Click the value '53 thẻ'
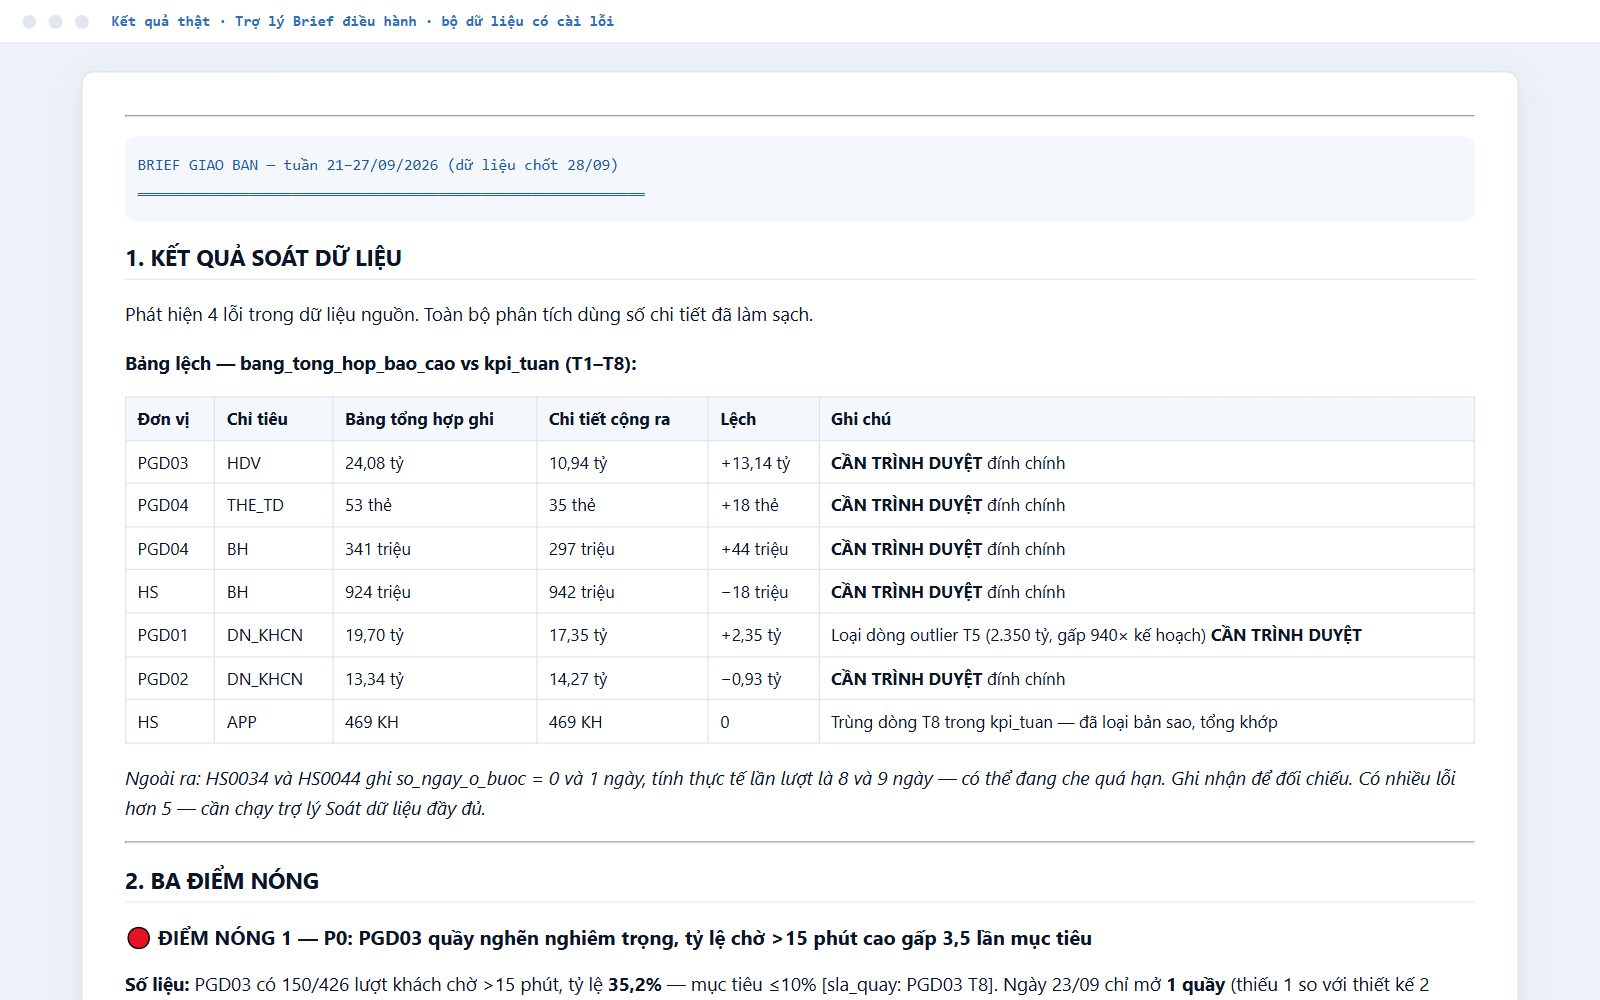The width and height of the screenshot is (1600, 1000). [368, 505]
